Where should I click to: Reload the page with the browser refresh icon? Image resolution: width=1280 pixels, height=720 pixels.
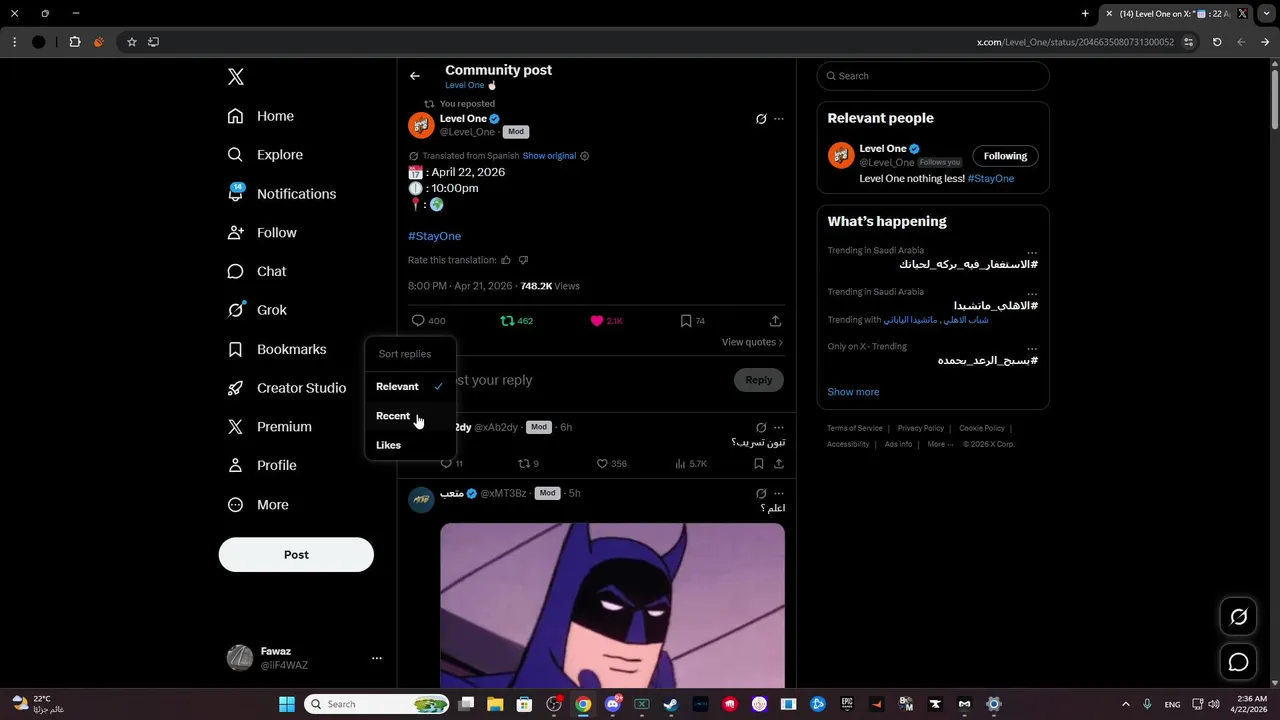(x=1217, y=42)
